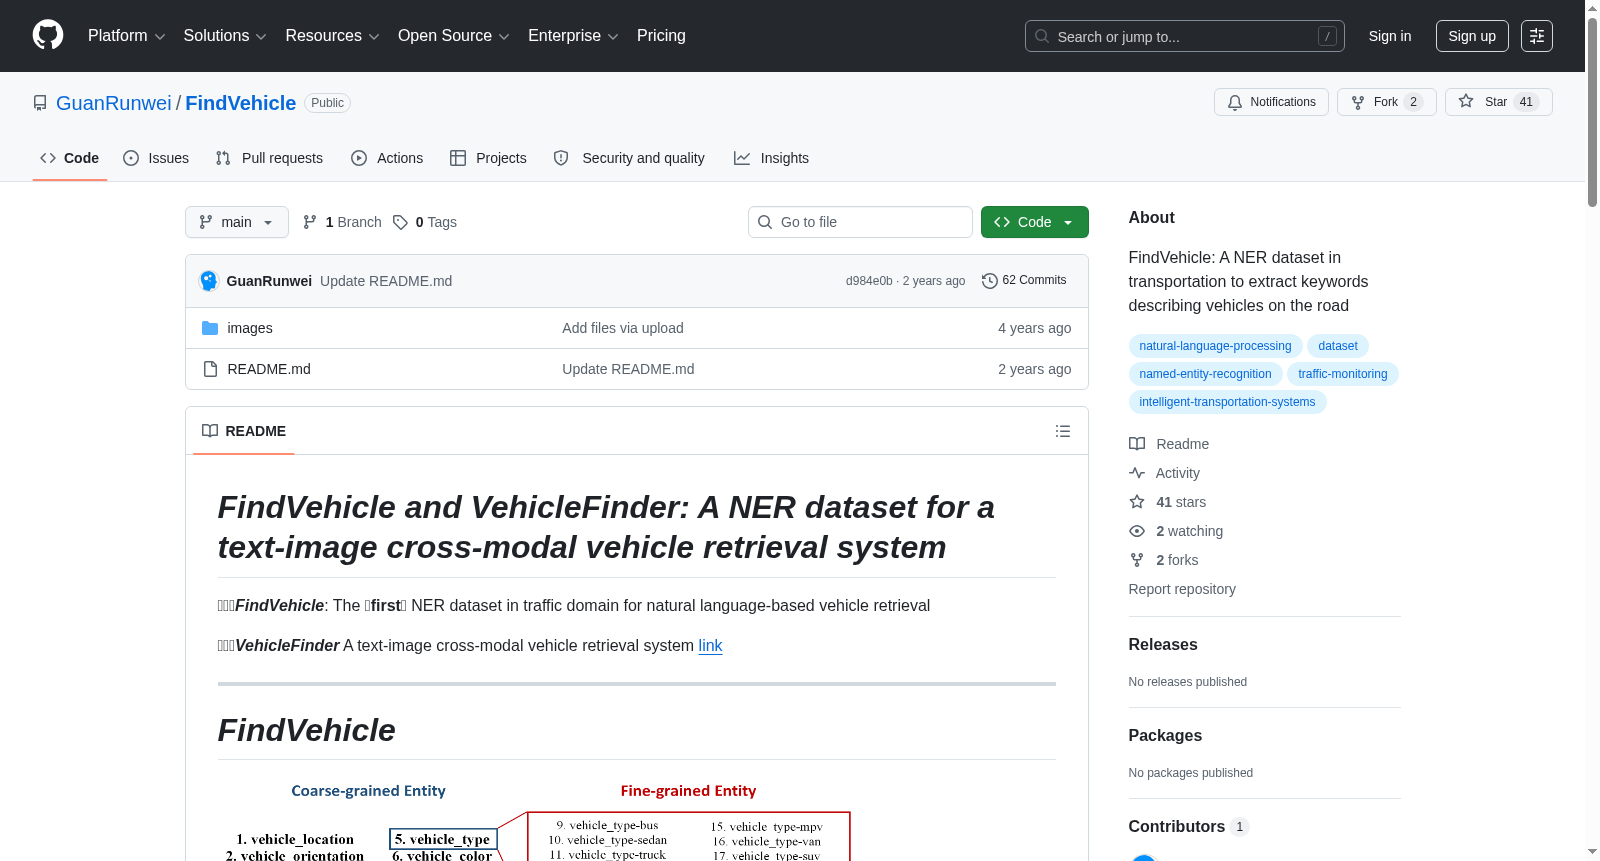
Task: Click the star icon beside 41 stars
Action: [x=1137, y=502]
